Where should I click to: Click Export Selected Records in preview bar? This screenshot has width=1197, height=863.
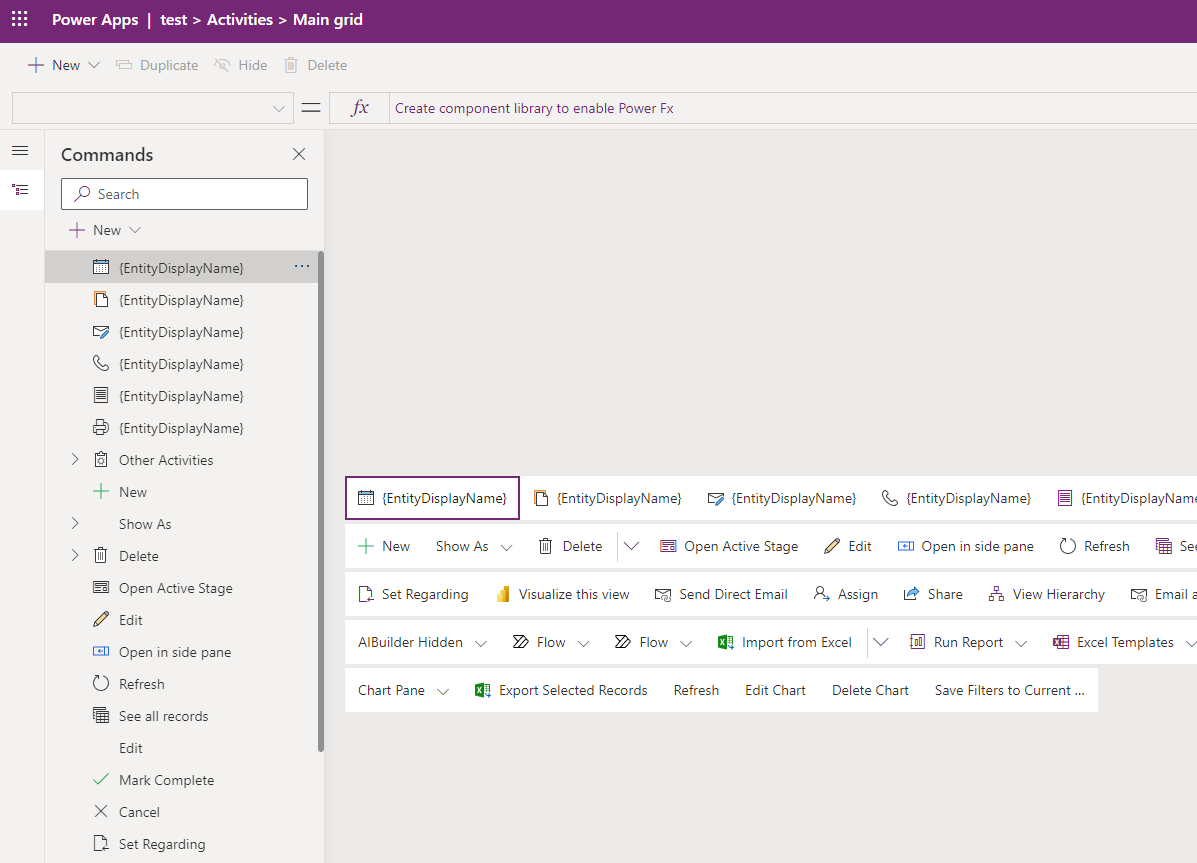561,690
